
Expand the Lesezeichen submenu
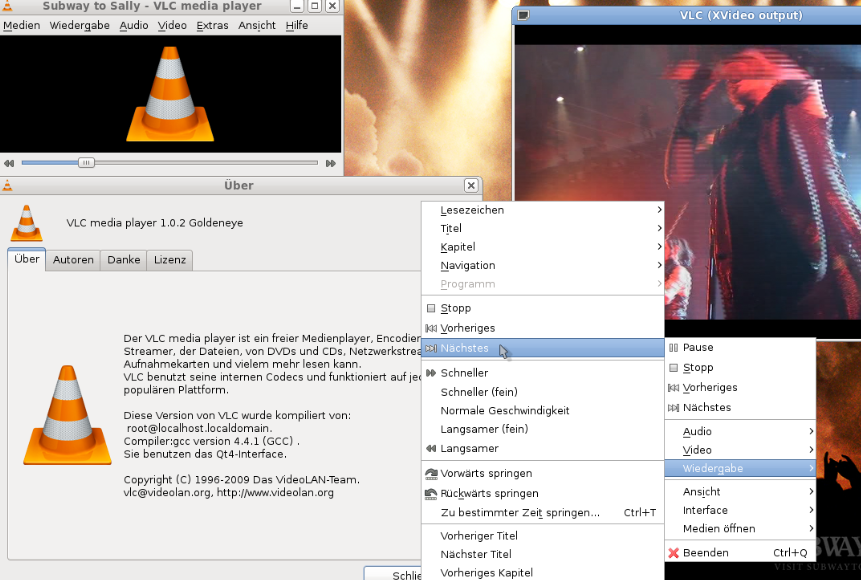pos(543,210)
